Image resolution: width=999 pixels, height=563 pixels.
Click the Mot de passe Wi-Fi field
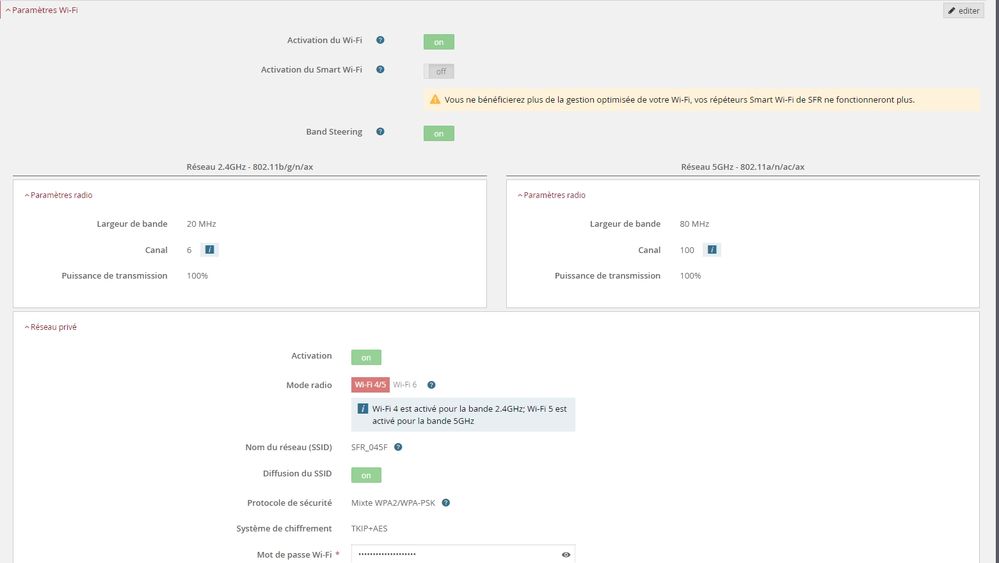pyautogui.click(x=455, y=554)
